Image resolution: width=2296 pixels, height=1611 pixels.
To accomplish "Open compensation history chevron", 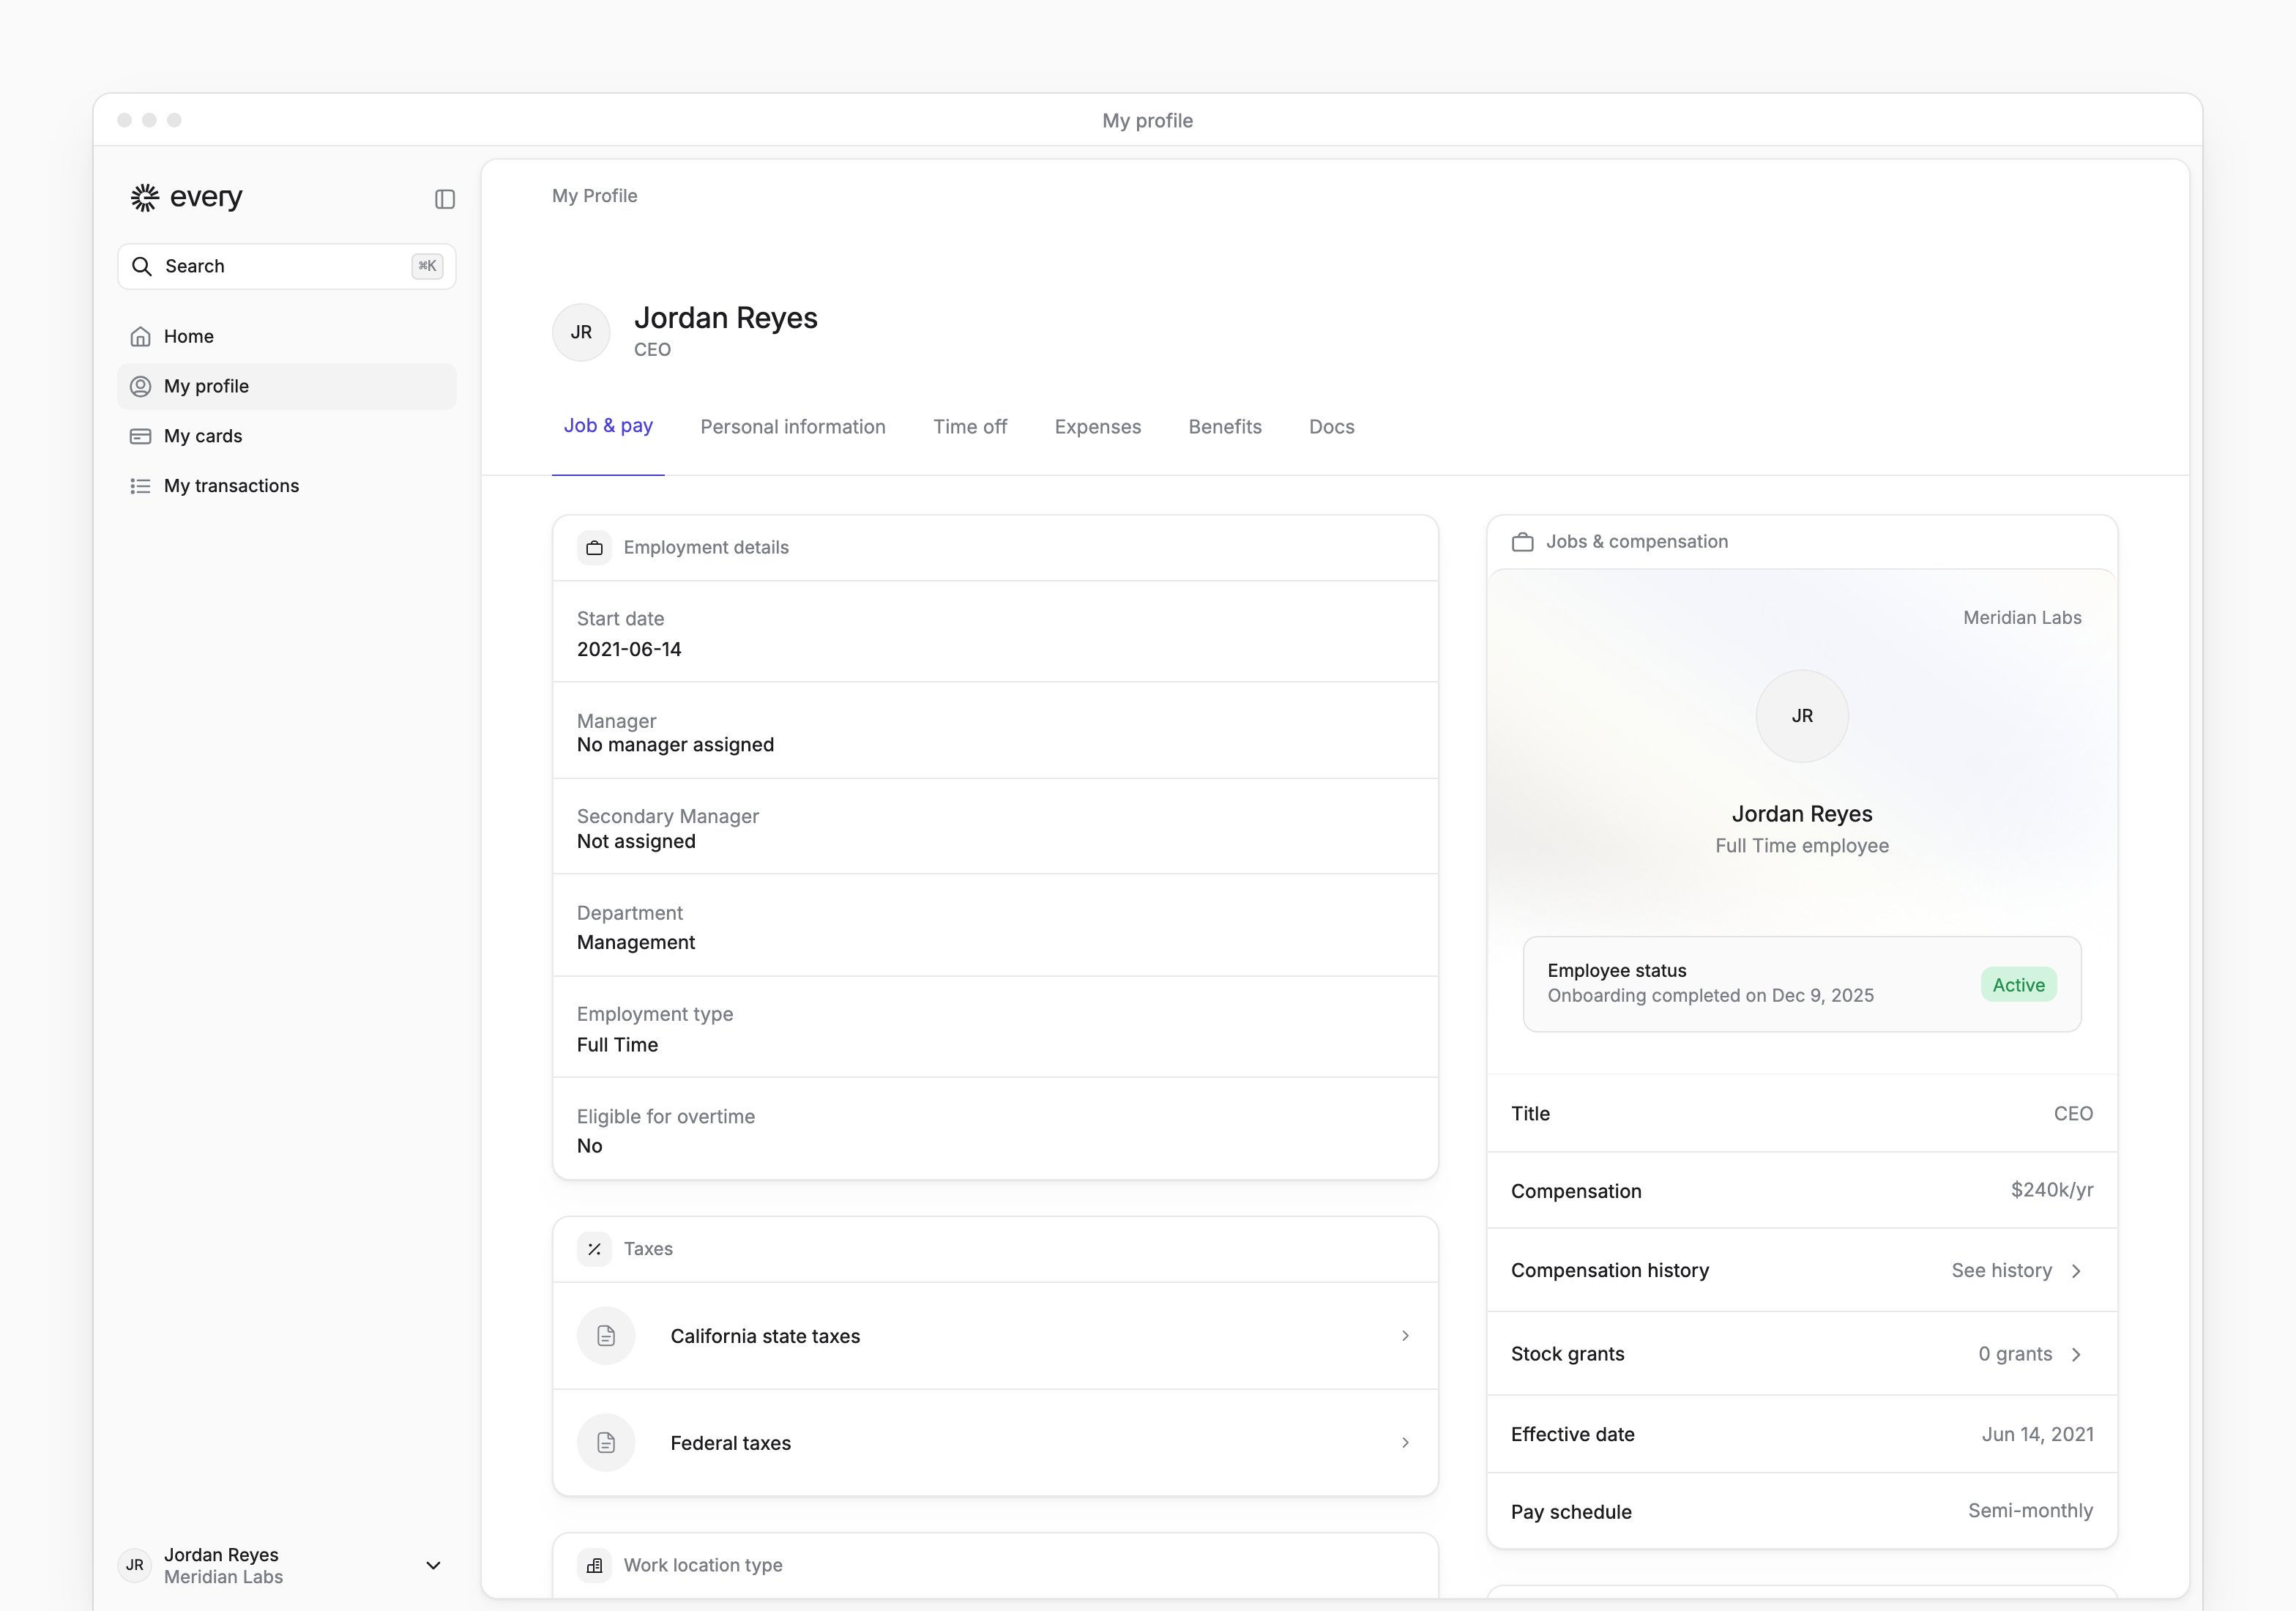I will (2076, 1271).
